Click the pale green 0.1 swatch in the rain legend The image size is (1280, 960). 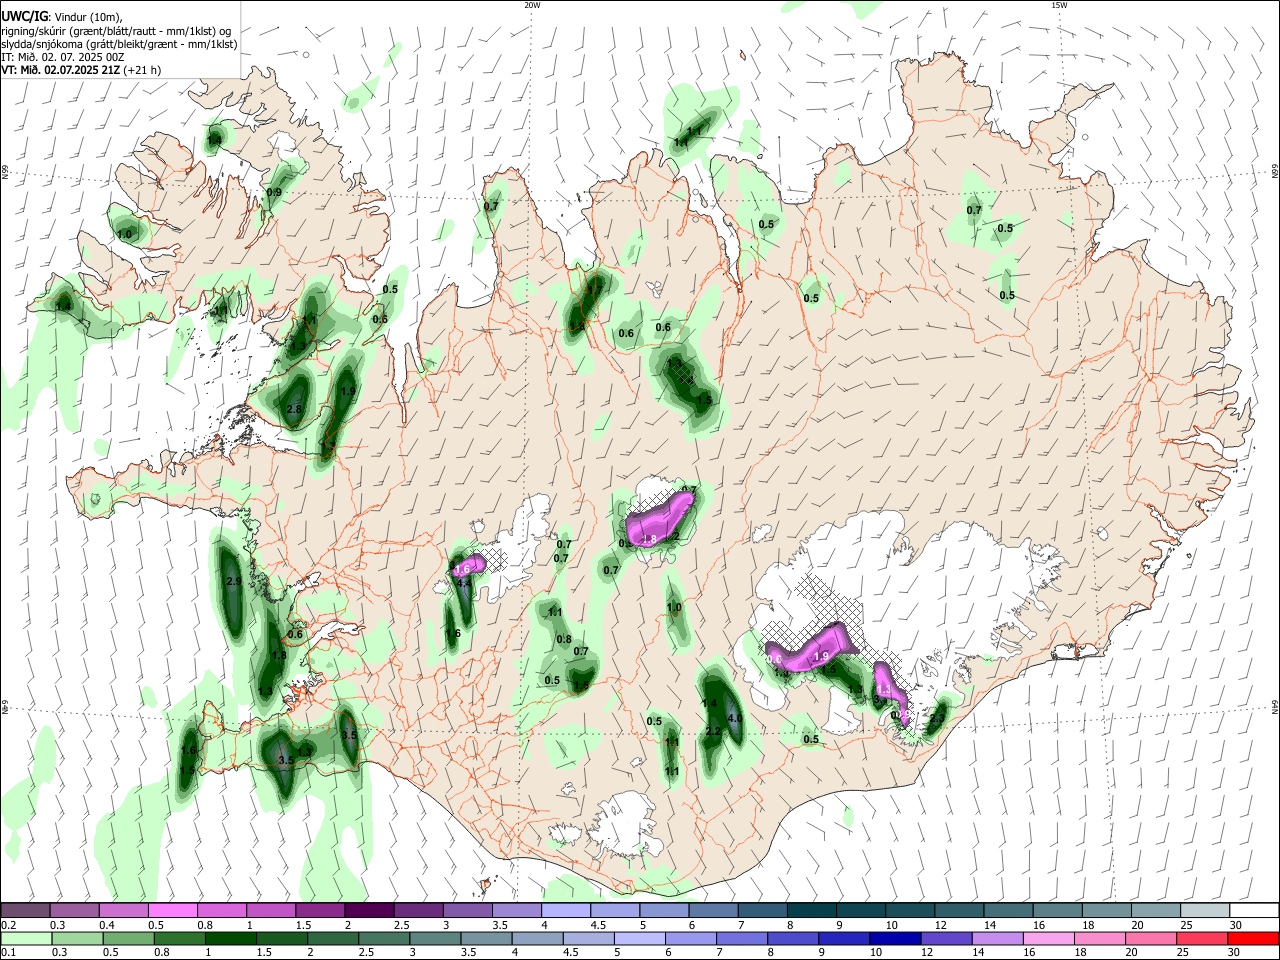[x=25, y=939]
